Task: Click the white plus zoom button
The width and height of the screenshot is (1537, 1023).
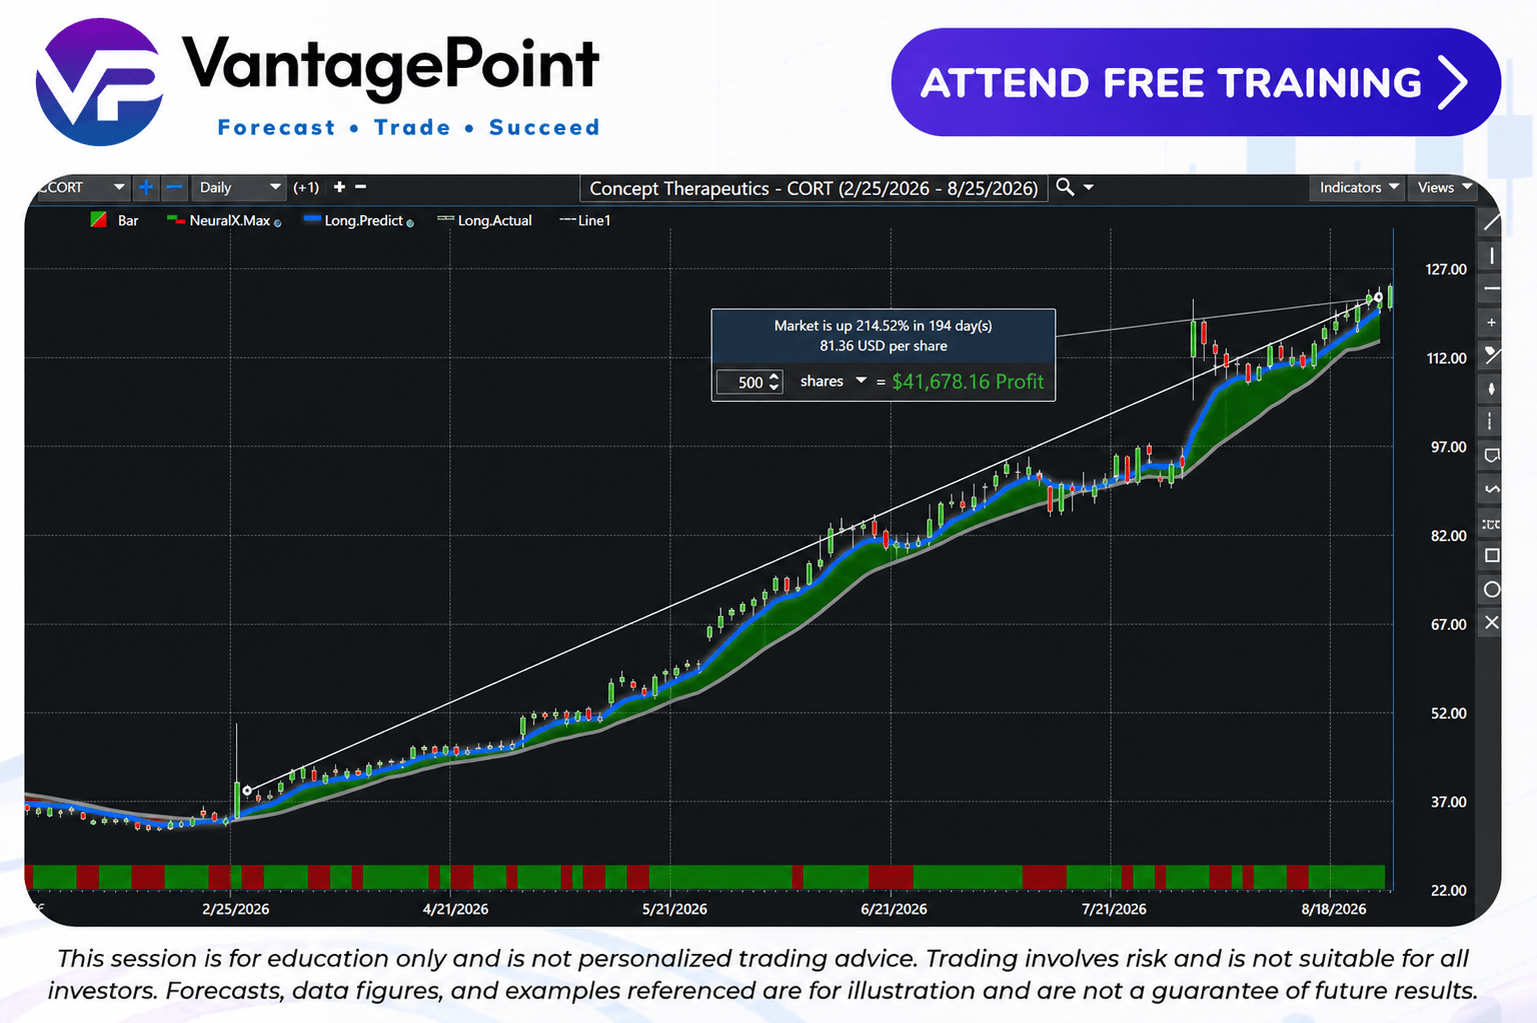Action: tap(339, 187)
